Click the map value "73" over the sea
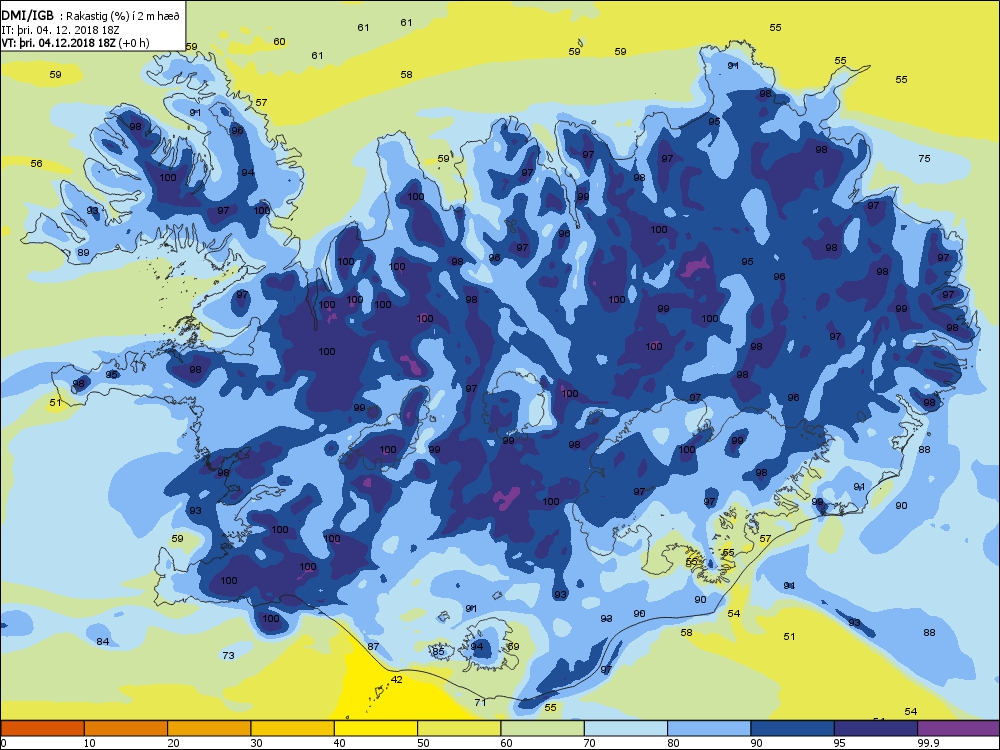The height and width of the screenshot is (750, 1000). tap(228, 655)
